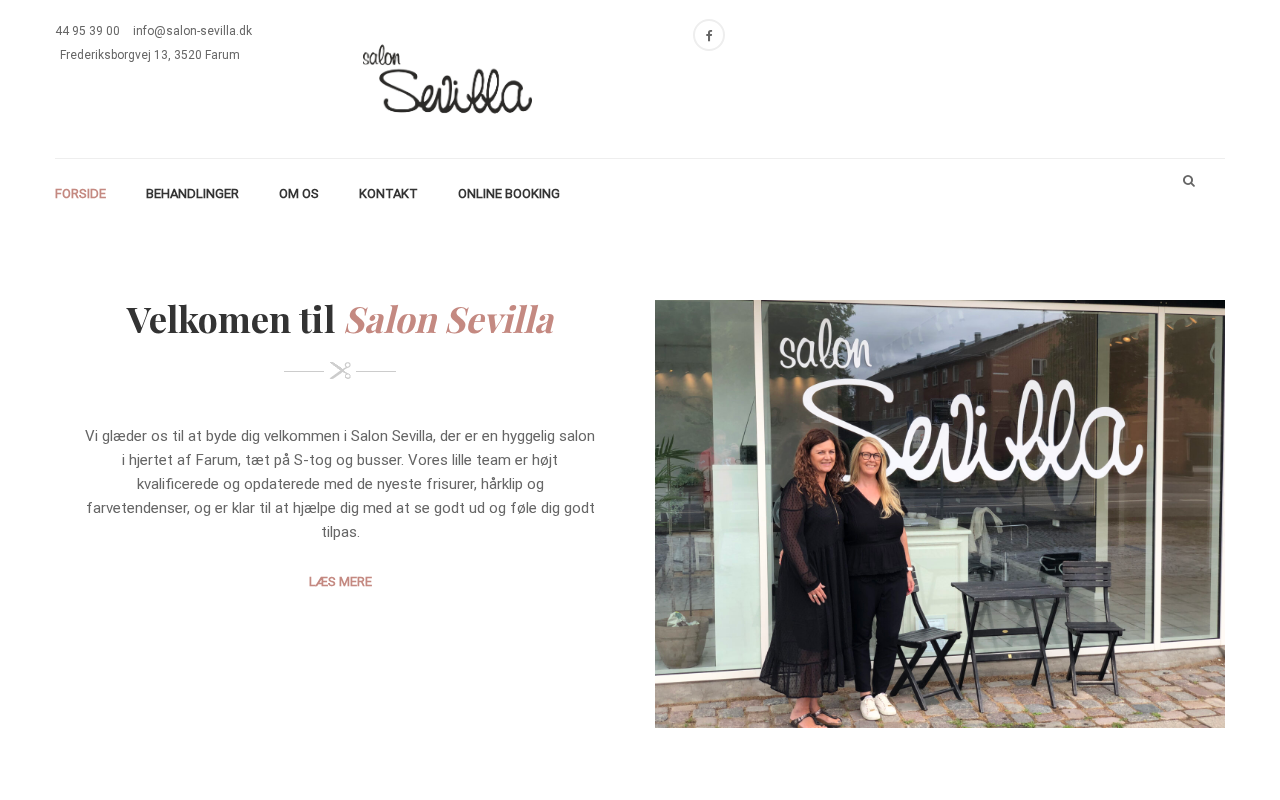Click the Læs mere link

coord(340,582)
